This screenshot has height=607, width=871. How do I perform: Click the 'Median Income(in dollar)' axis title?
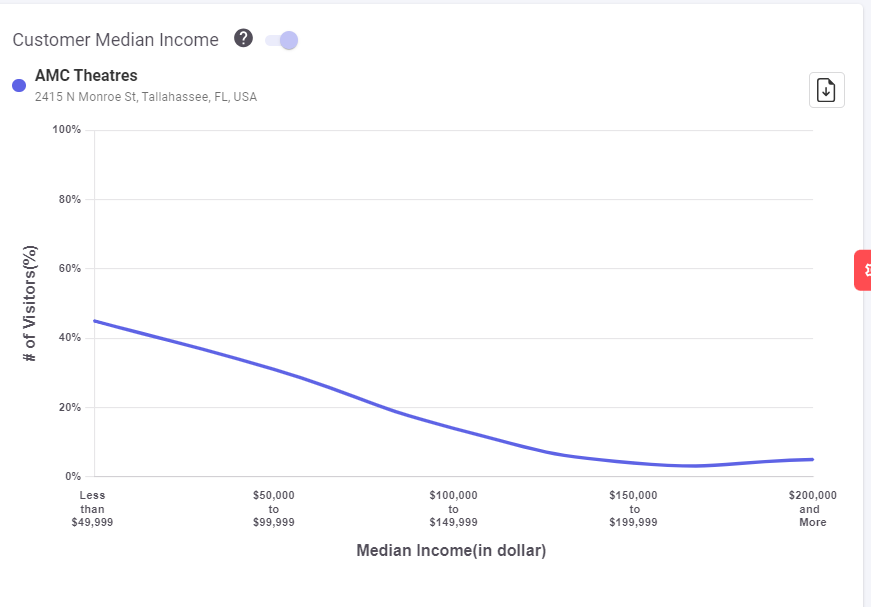(x=451, y=550)
